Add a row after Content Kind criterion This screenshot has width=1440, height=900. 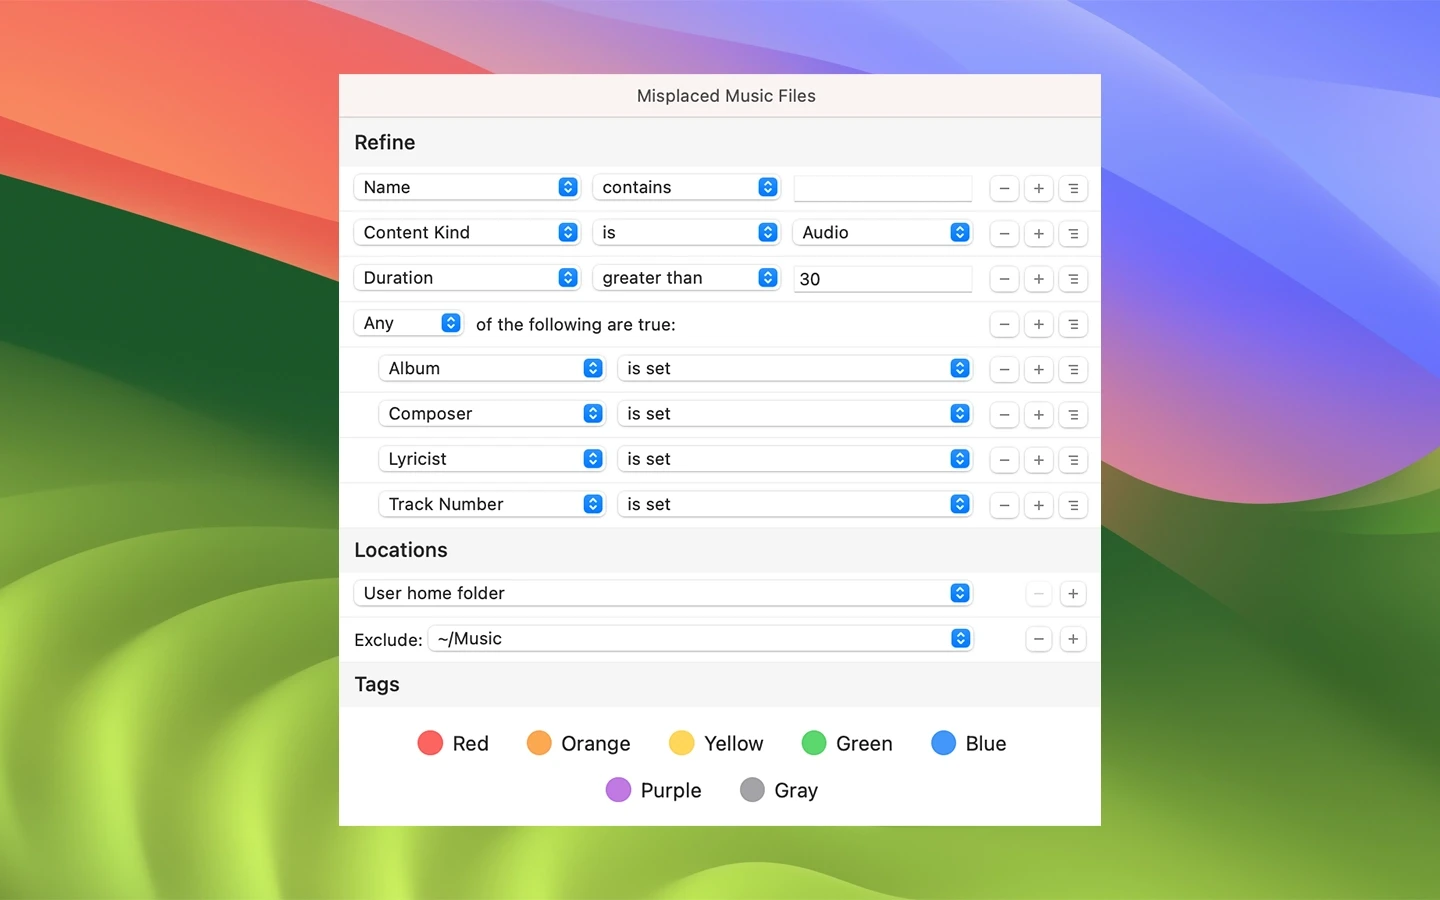pos(1038,234)
